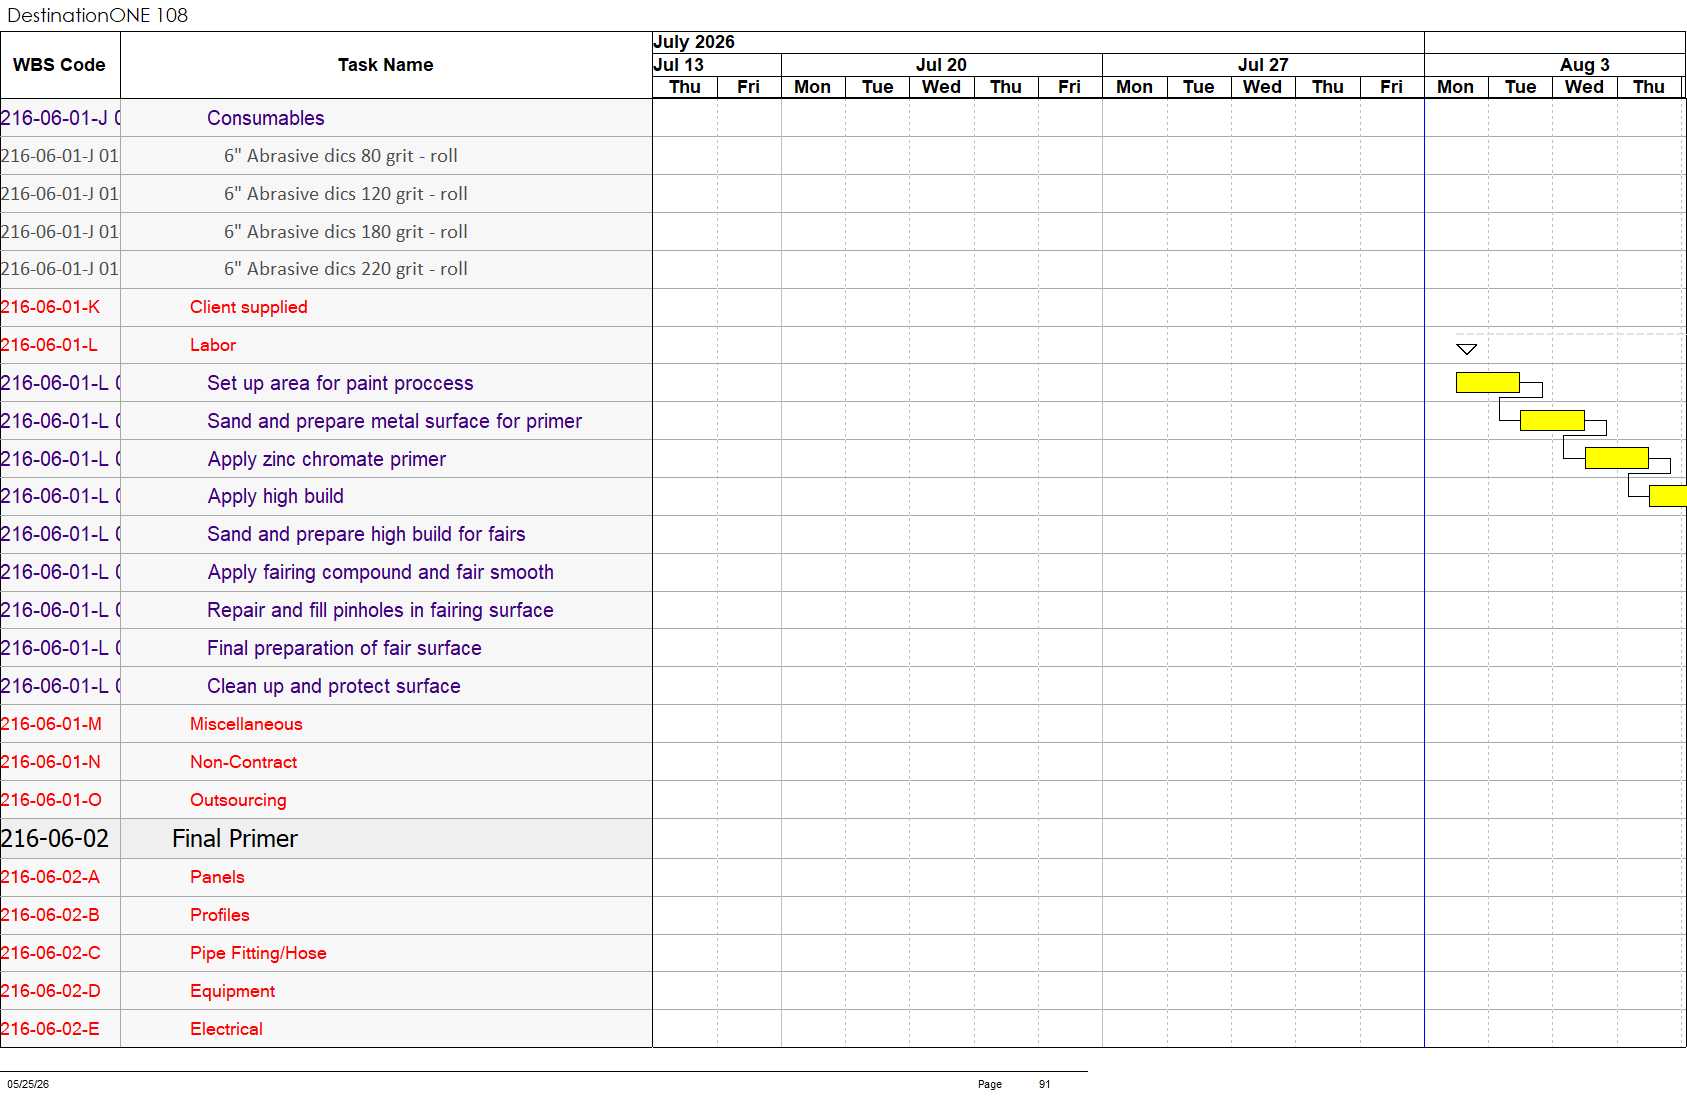Select the yellow bar for Set up area
The width and height of the screenshot is (1687, 1097).
tap(1488, 382)
